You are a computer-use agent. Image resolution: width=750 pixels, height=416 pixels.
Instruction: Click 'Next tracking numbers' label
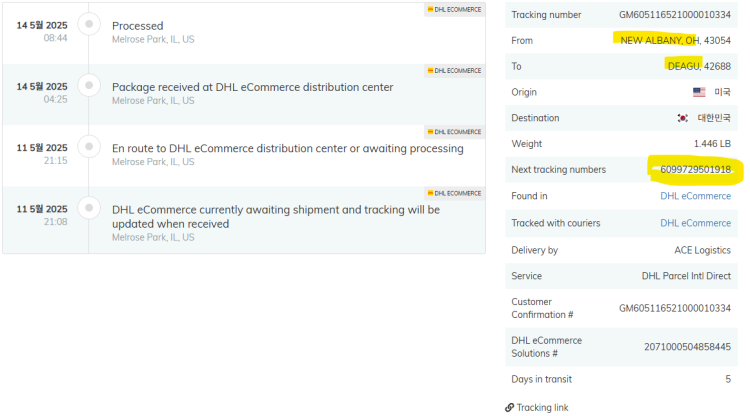click(559, 170)
